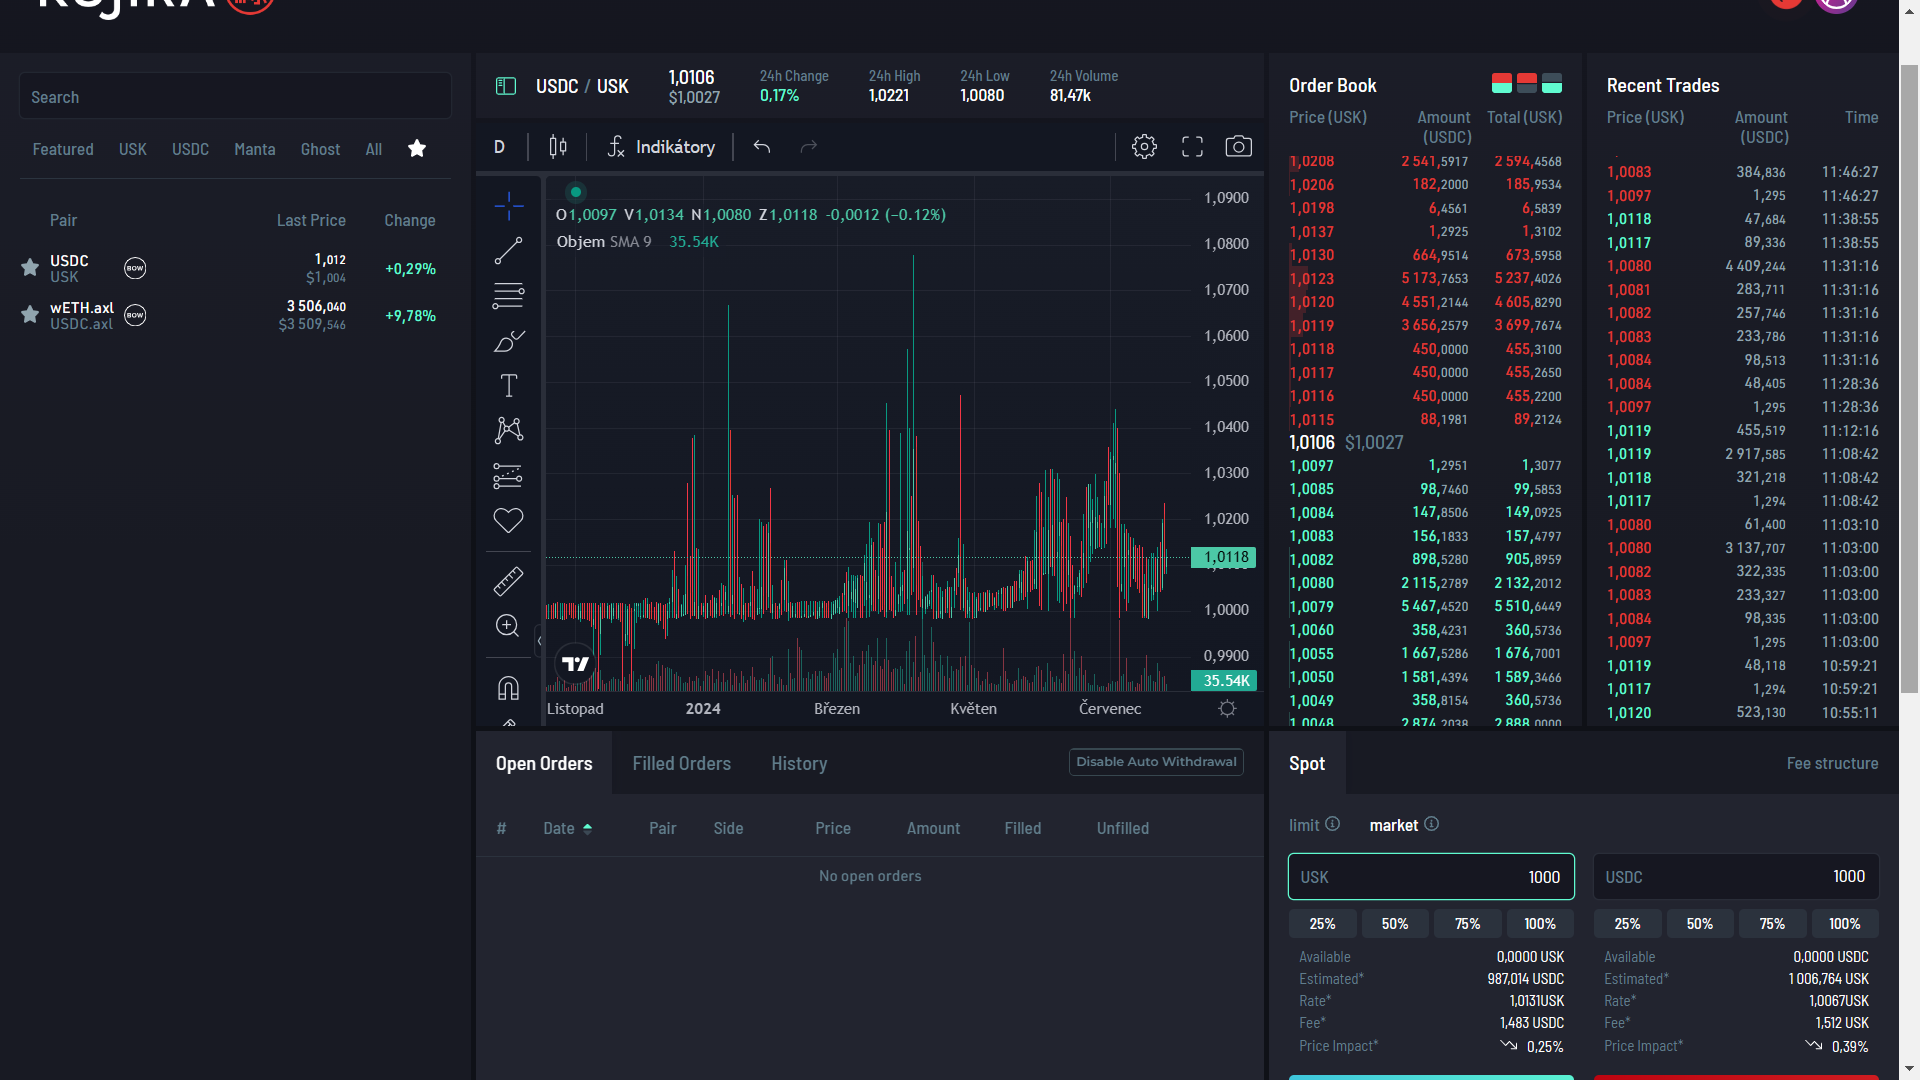Click the zoom in magnifier tool
Image resolution: width=1920 pixels, height=1080 pixels.
point(508,626)
